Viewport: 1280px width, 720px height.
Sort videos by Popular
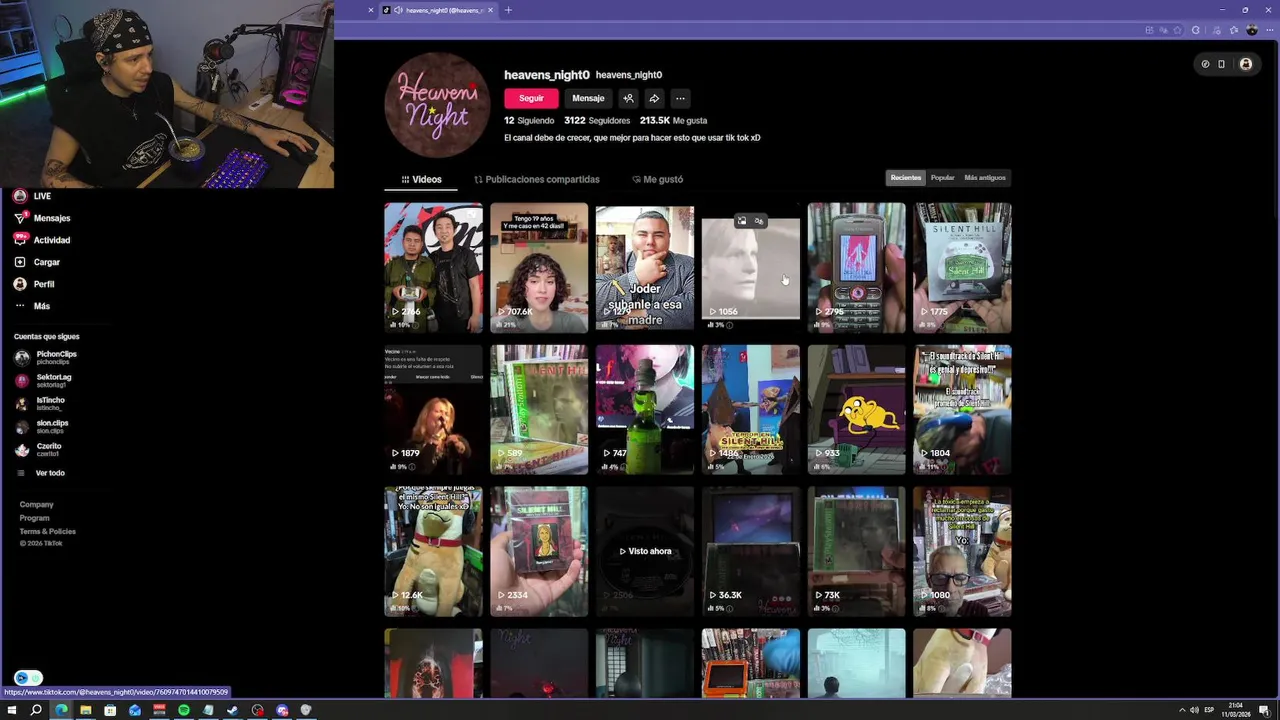pos(942,177)
